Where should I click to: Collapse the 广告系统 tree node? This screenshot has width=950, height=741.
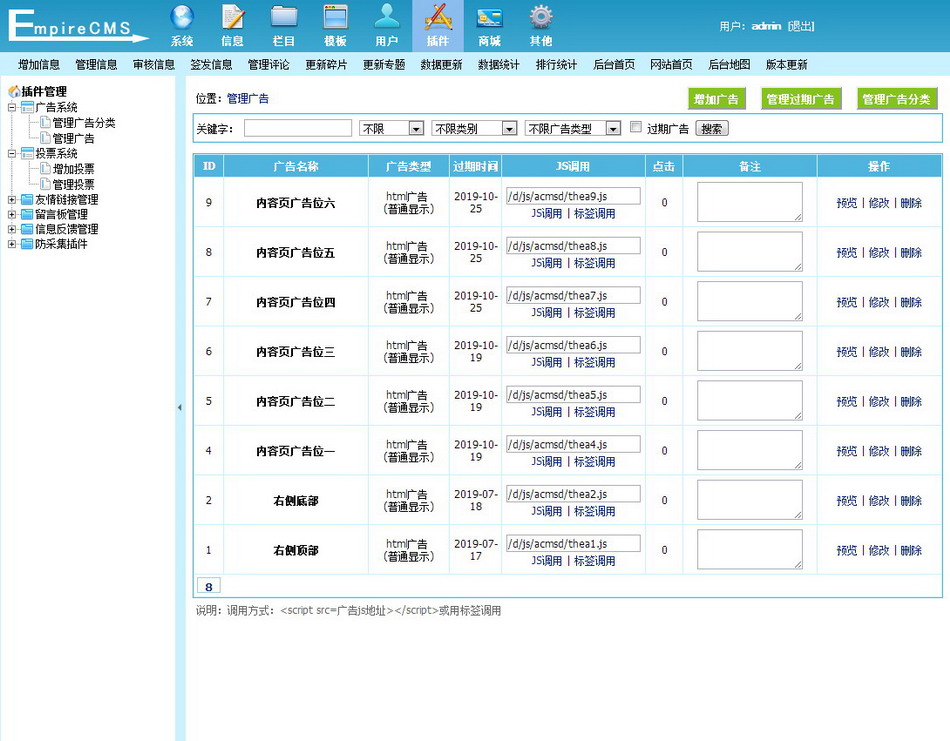(12, 107)
